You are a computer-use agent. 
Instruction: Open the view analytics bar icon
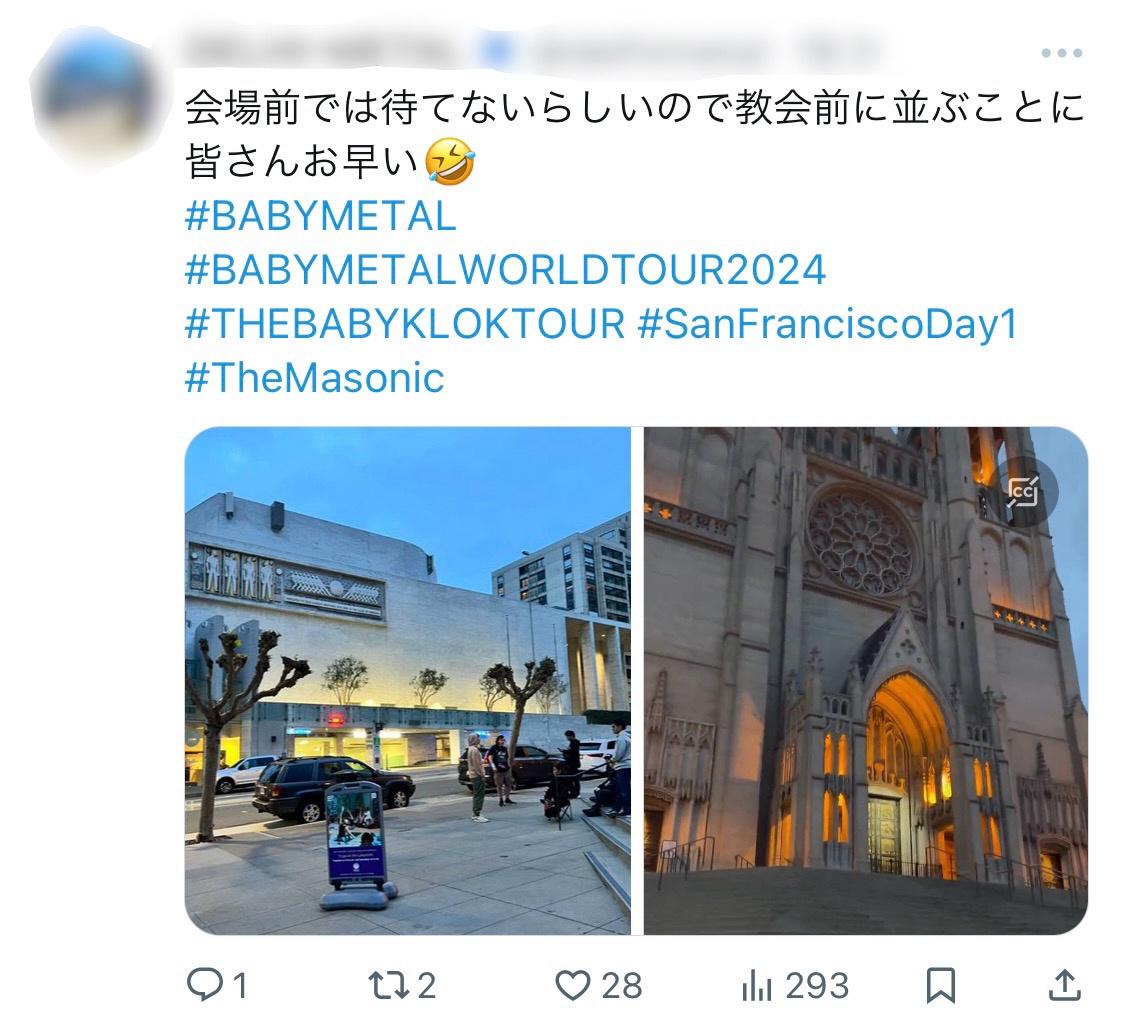pyautogui.click(x=757, y=986)
